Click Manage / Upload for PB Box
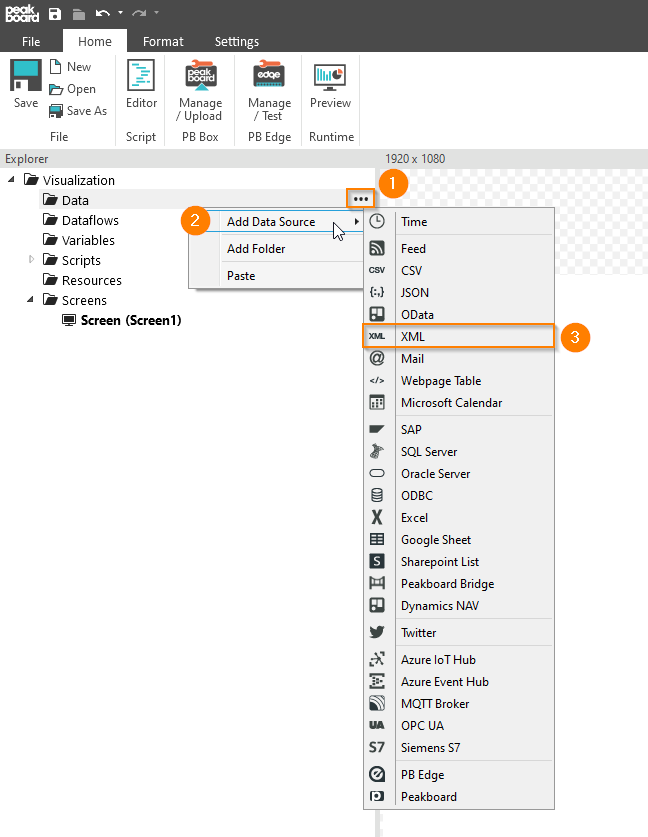Image resolution: width=648 pixels, height=837 pixels. click(200, 90)
